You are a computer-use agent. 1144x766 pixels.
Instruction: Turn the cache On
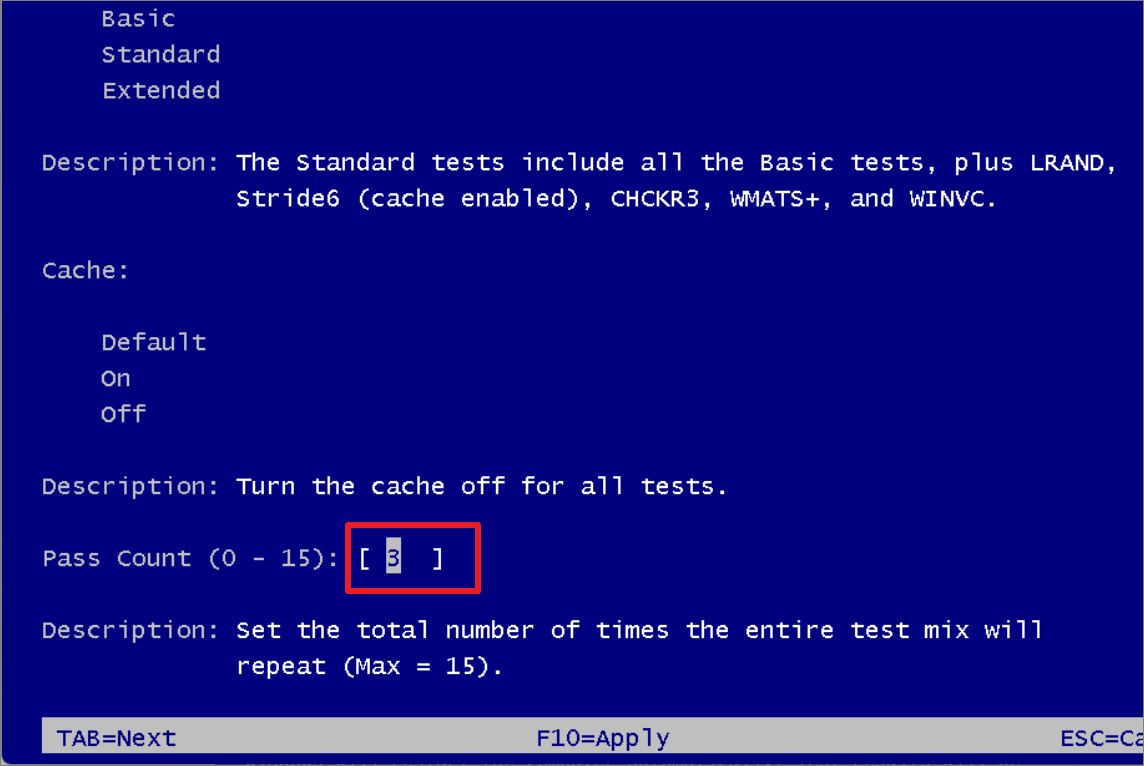click(x=115, y=378)
